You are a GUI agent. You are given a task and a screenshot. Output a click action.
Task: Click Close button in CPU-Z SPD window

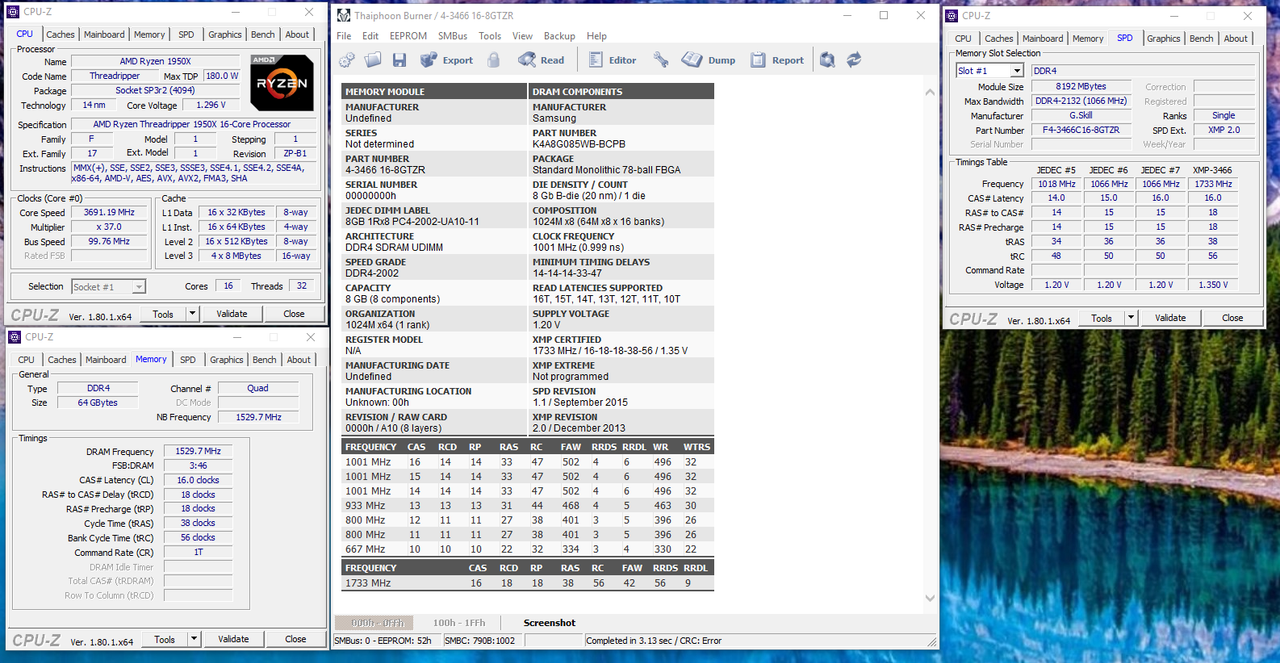click(x=1232, y=318)
